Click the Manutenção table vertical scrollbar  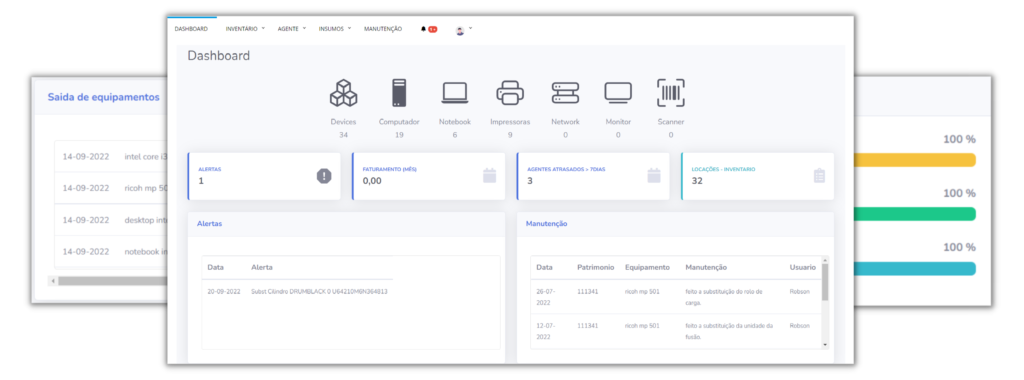825,302
